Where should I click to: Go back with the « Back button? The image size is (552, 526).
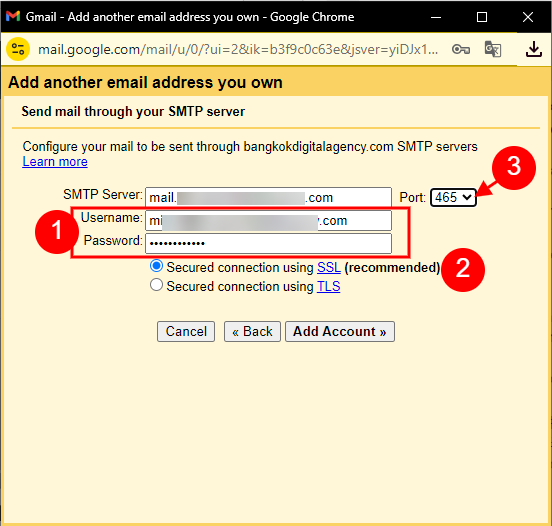click(x=252, y=331)
